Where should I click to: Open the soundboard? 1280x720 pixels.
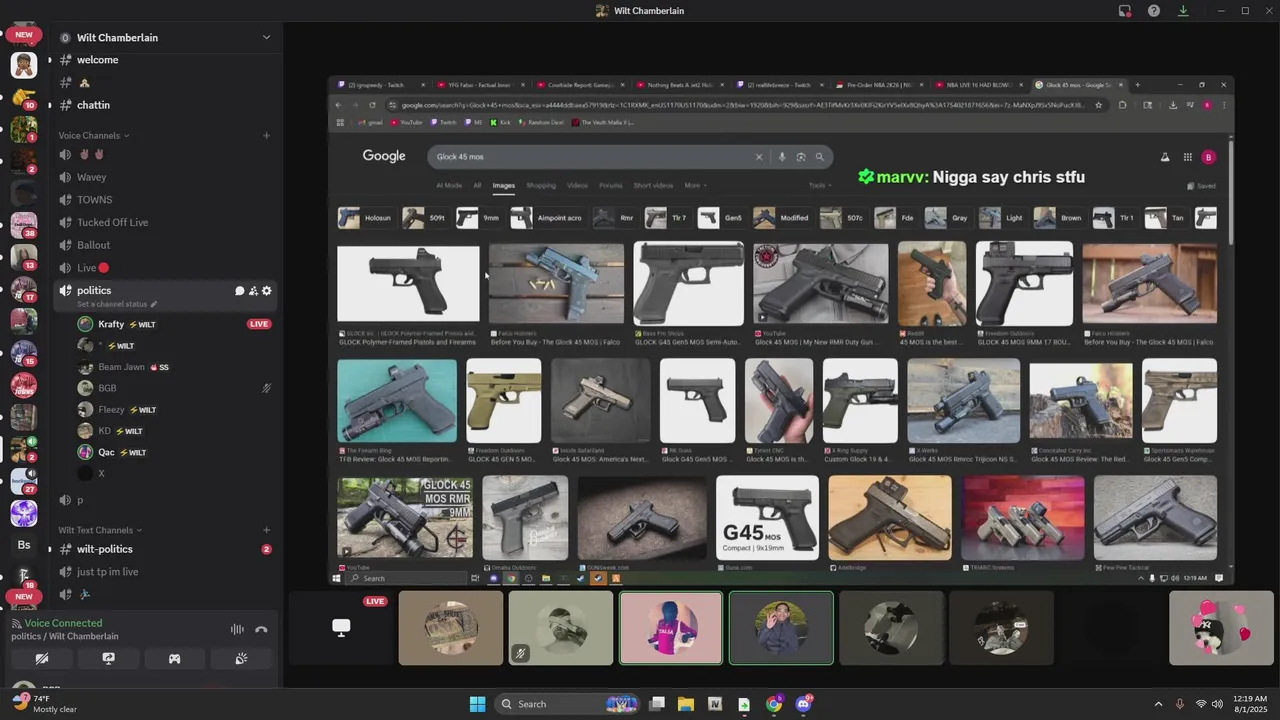241,659
